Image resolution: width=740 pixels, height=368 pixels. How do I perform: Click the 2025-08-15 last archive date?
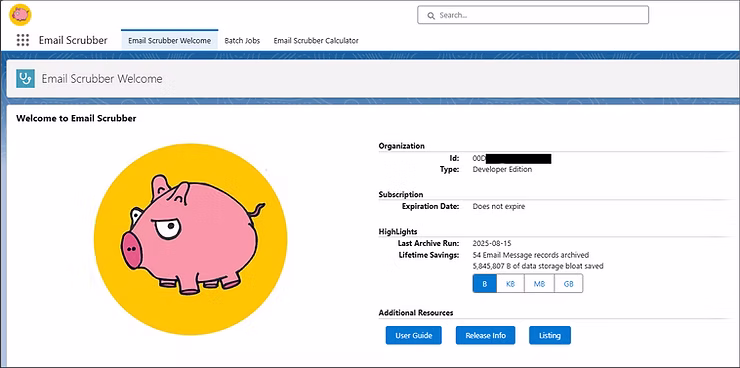491,243
